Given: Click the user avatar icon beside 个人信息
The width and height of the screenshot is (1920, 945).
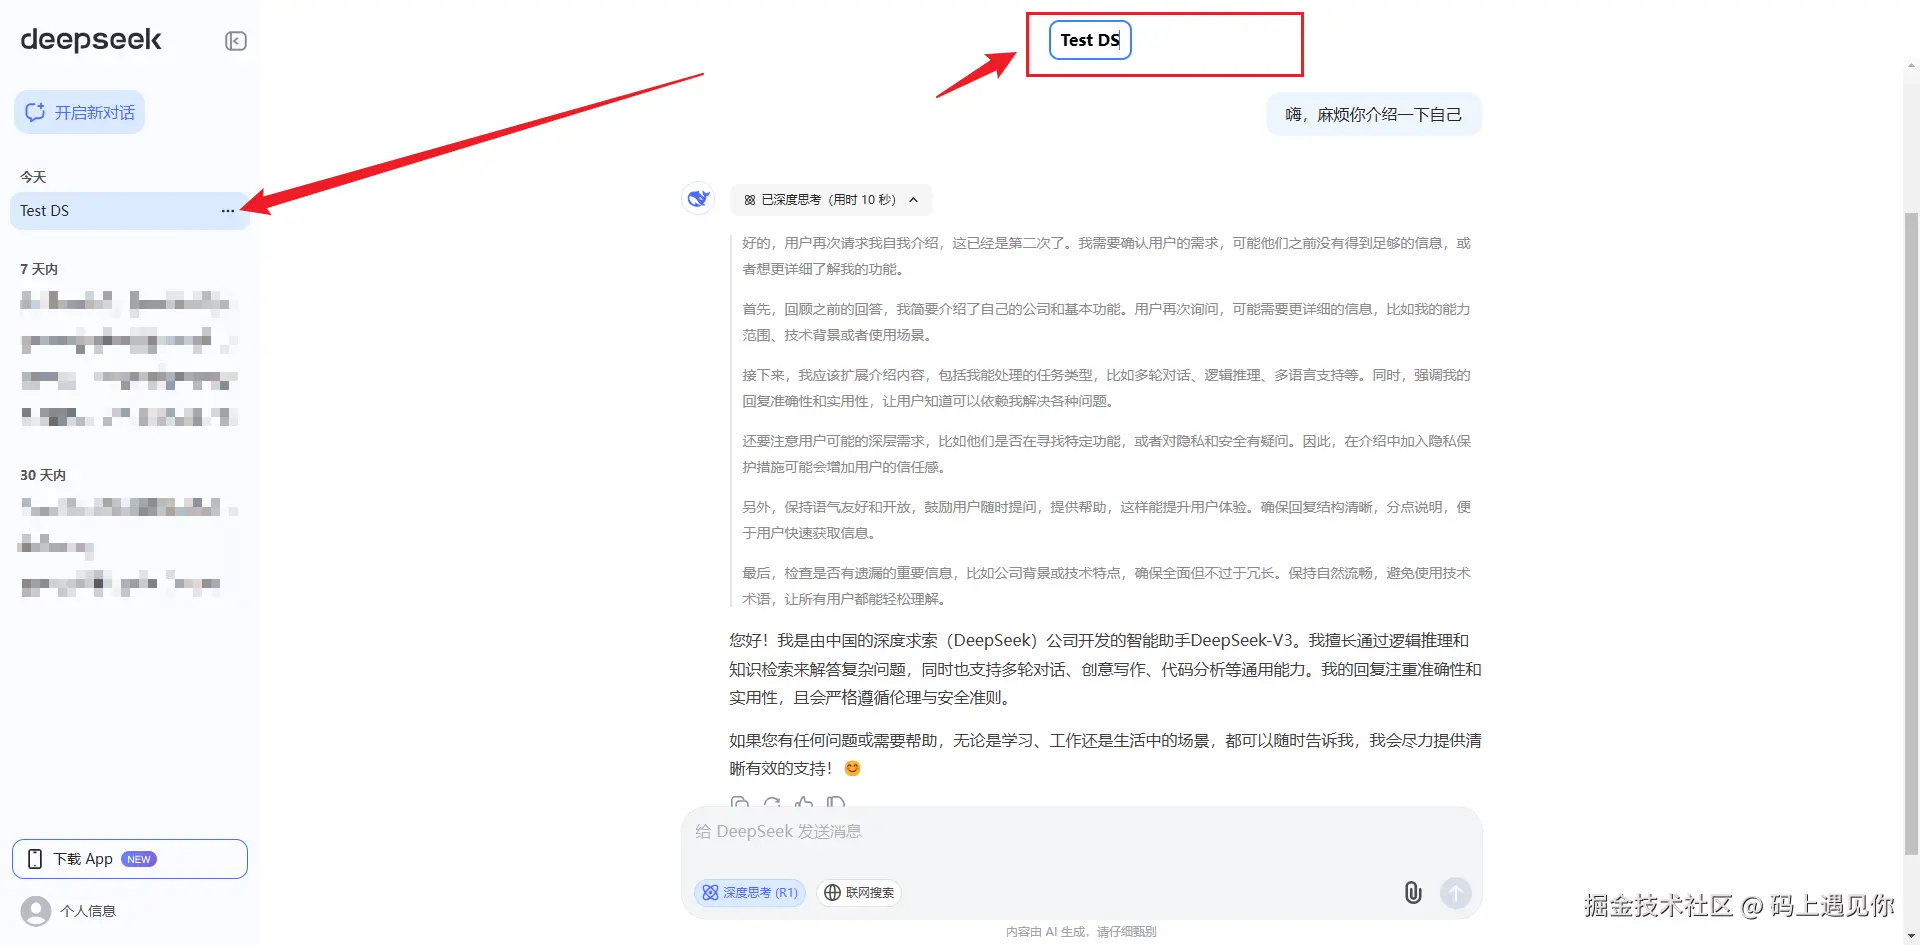Looking at the screenshot, I should (x=36, y=911).
